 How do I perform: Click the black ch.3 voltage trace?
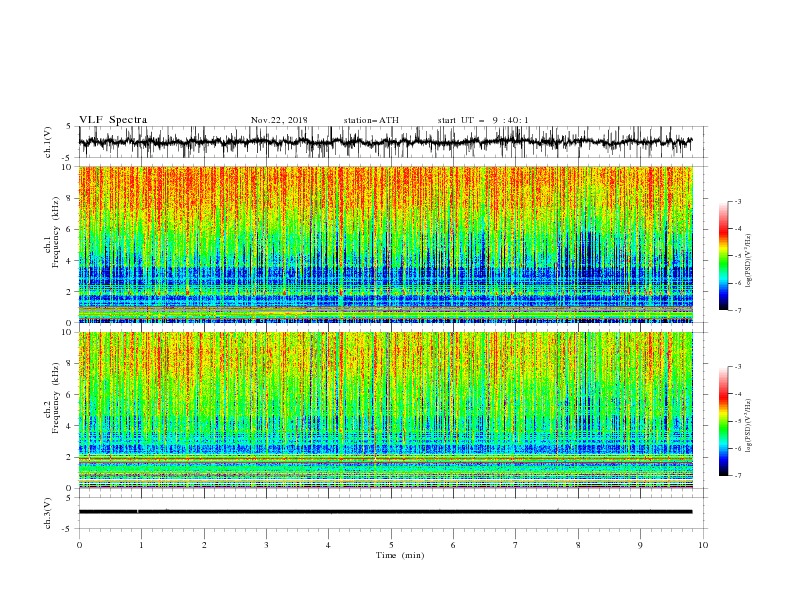tap(385, 512)
